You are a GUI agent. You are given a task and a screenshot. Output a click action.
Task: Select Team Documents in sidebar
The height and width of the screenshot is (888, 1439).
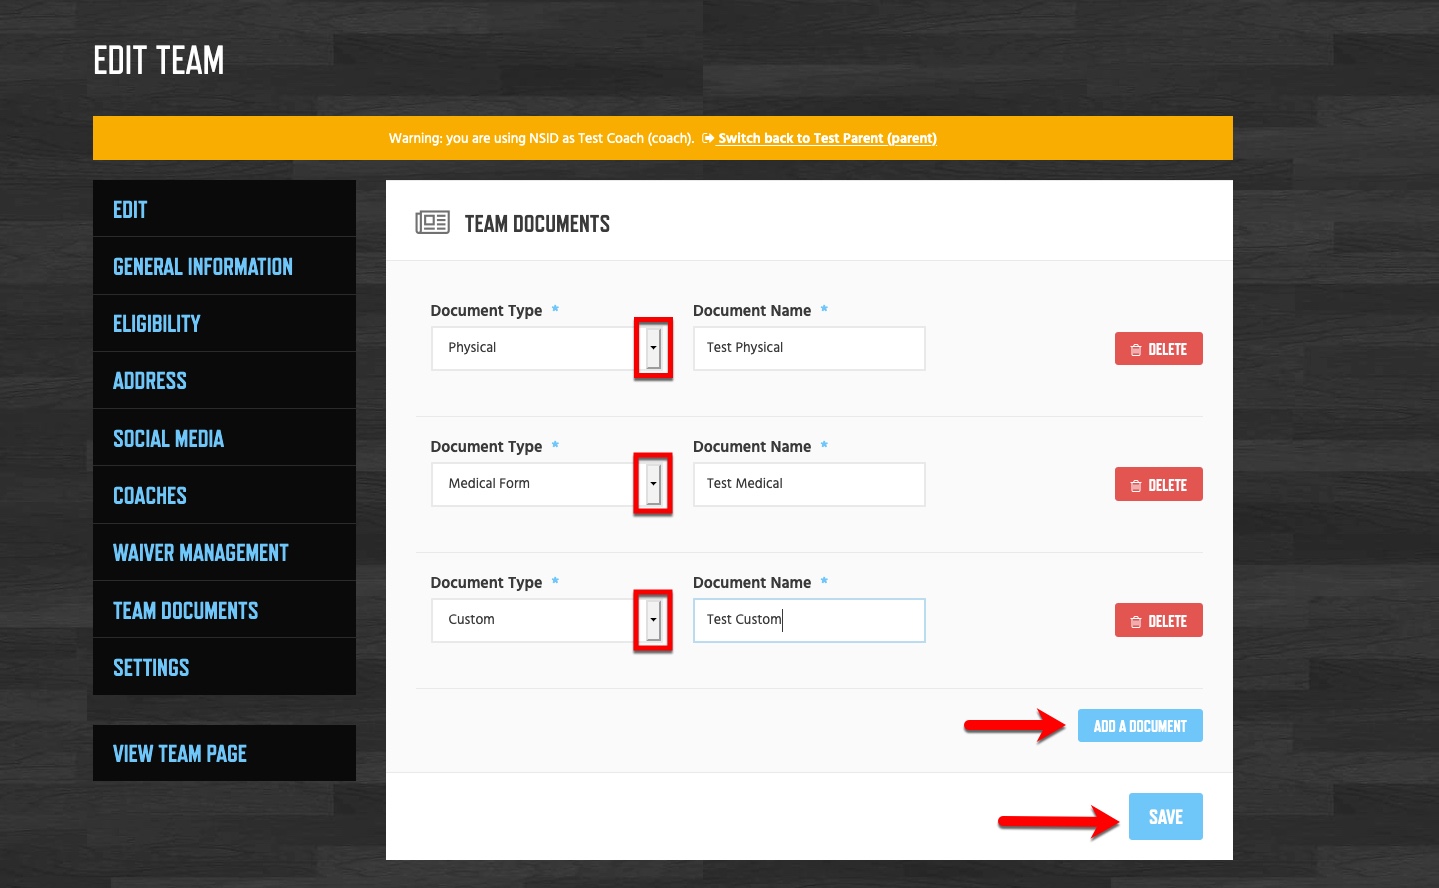pyautogui.click(x=224, y=610)
